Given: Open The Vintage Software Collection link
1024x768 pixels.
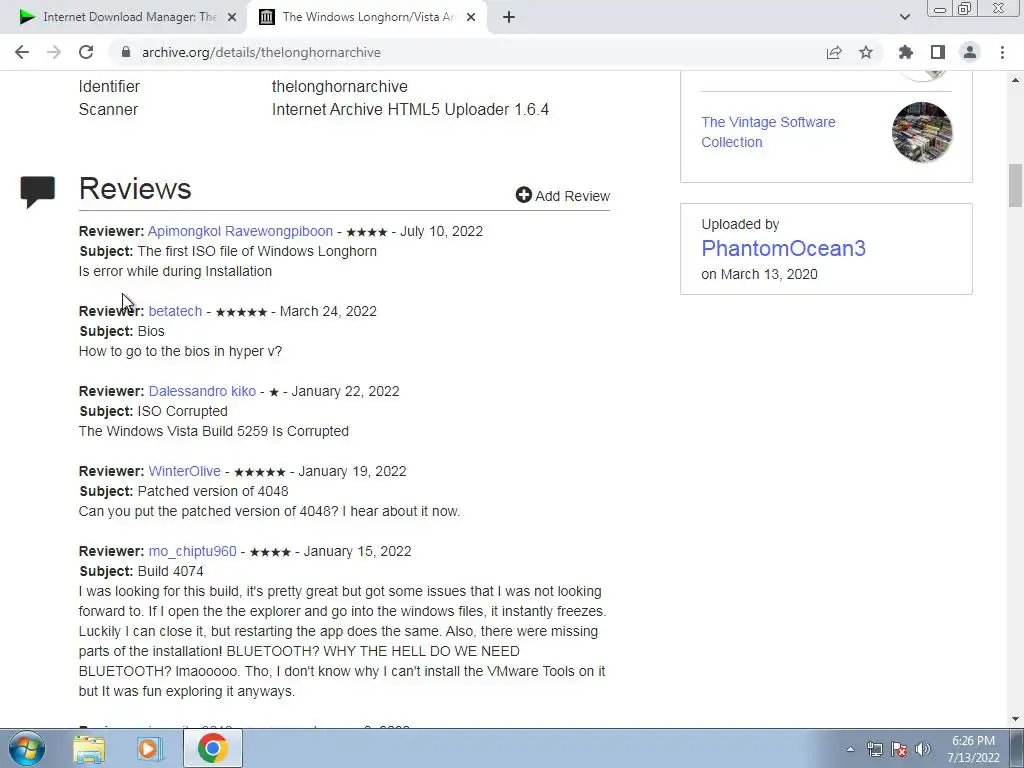Looking at the screenshot, I should click(768, 132).
